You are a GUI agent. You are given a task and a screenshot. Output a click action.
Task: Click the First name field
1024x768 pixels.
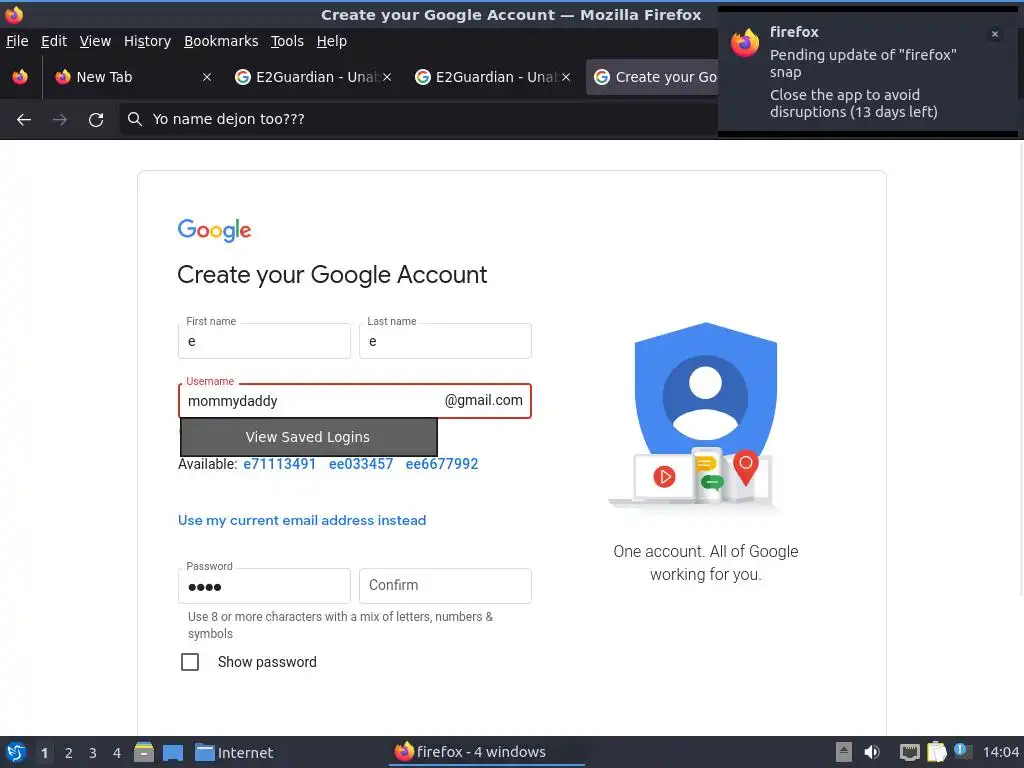[x=264, y=341]
